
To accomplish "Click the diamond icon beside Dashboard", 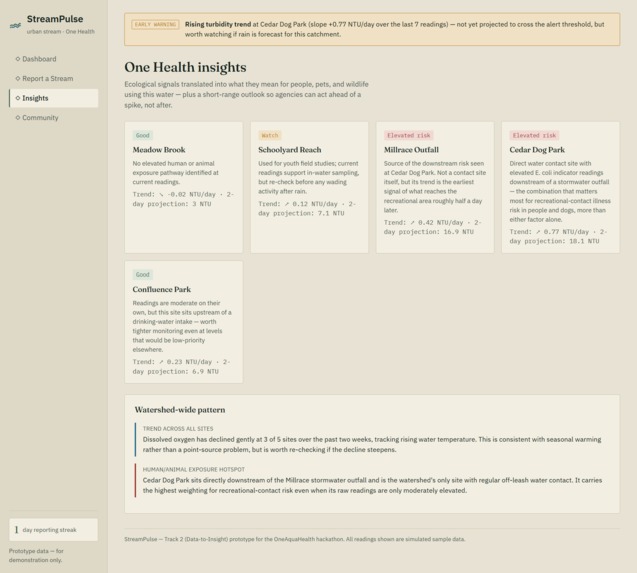I will point(17,59).
